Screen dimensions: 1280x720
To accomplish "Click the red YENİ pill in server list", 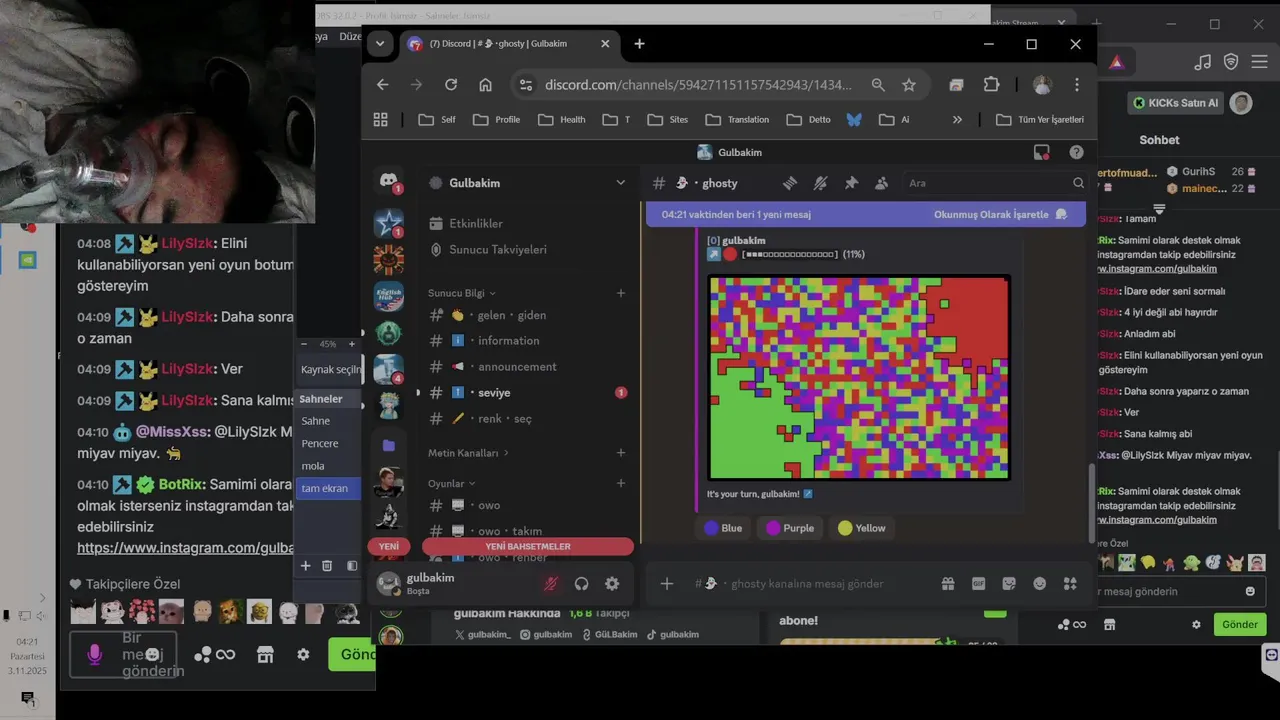I will [389, 546].
